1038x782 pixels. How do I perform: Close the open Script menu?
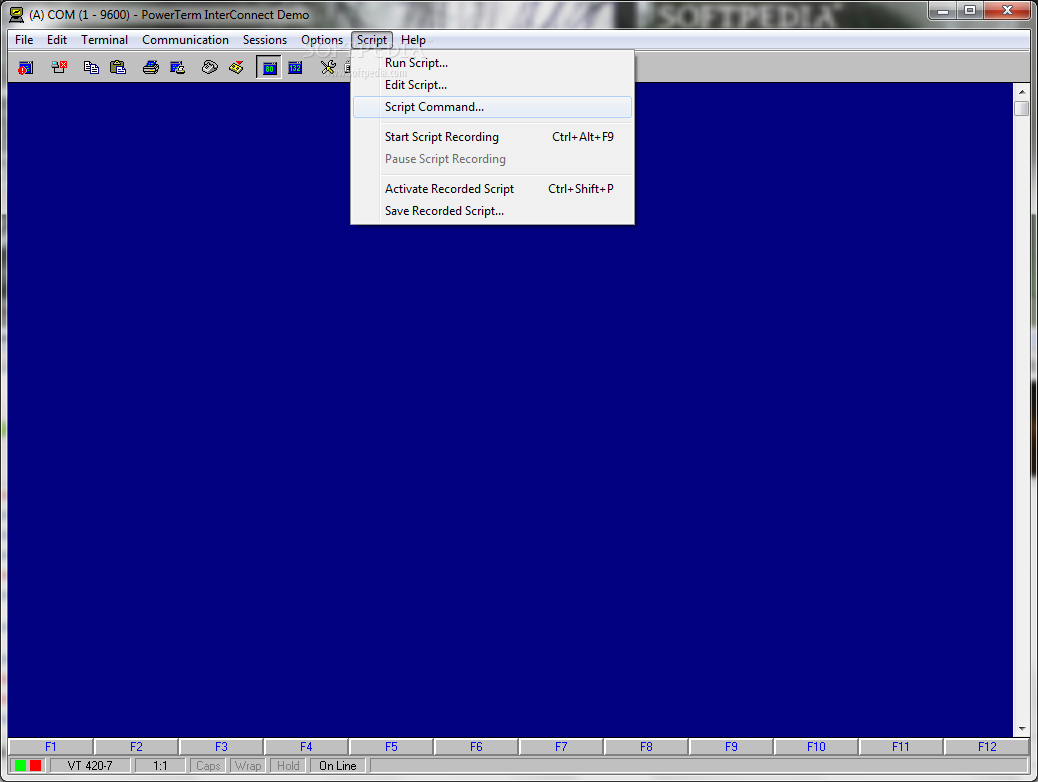click(372, 40)
